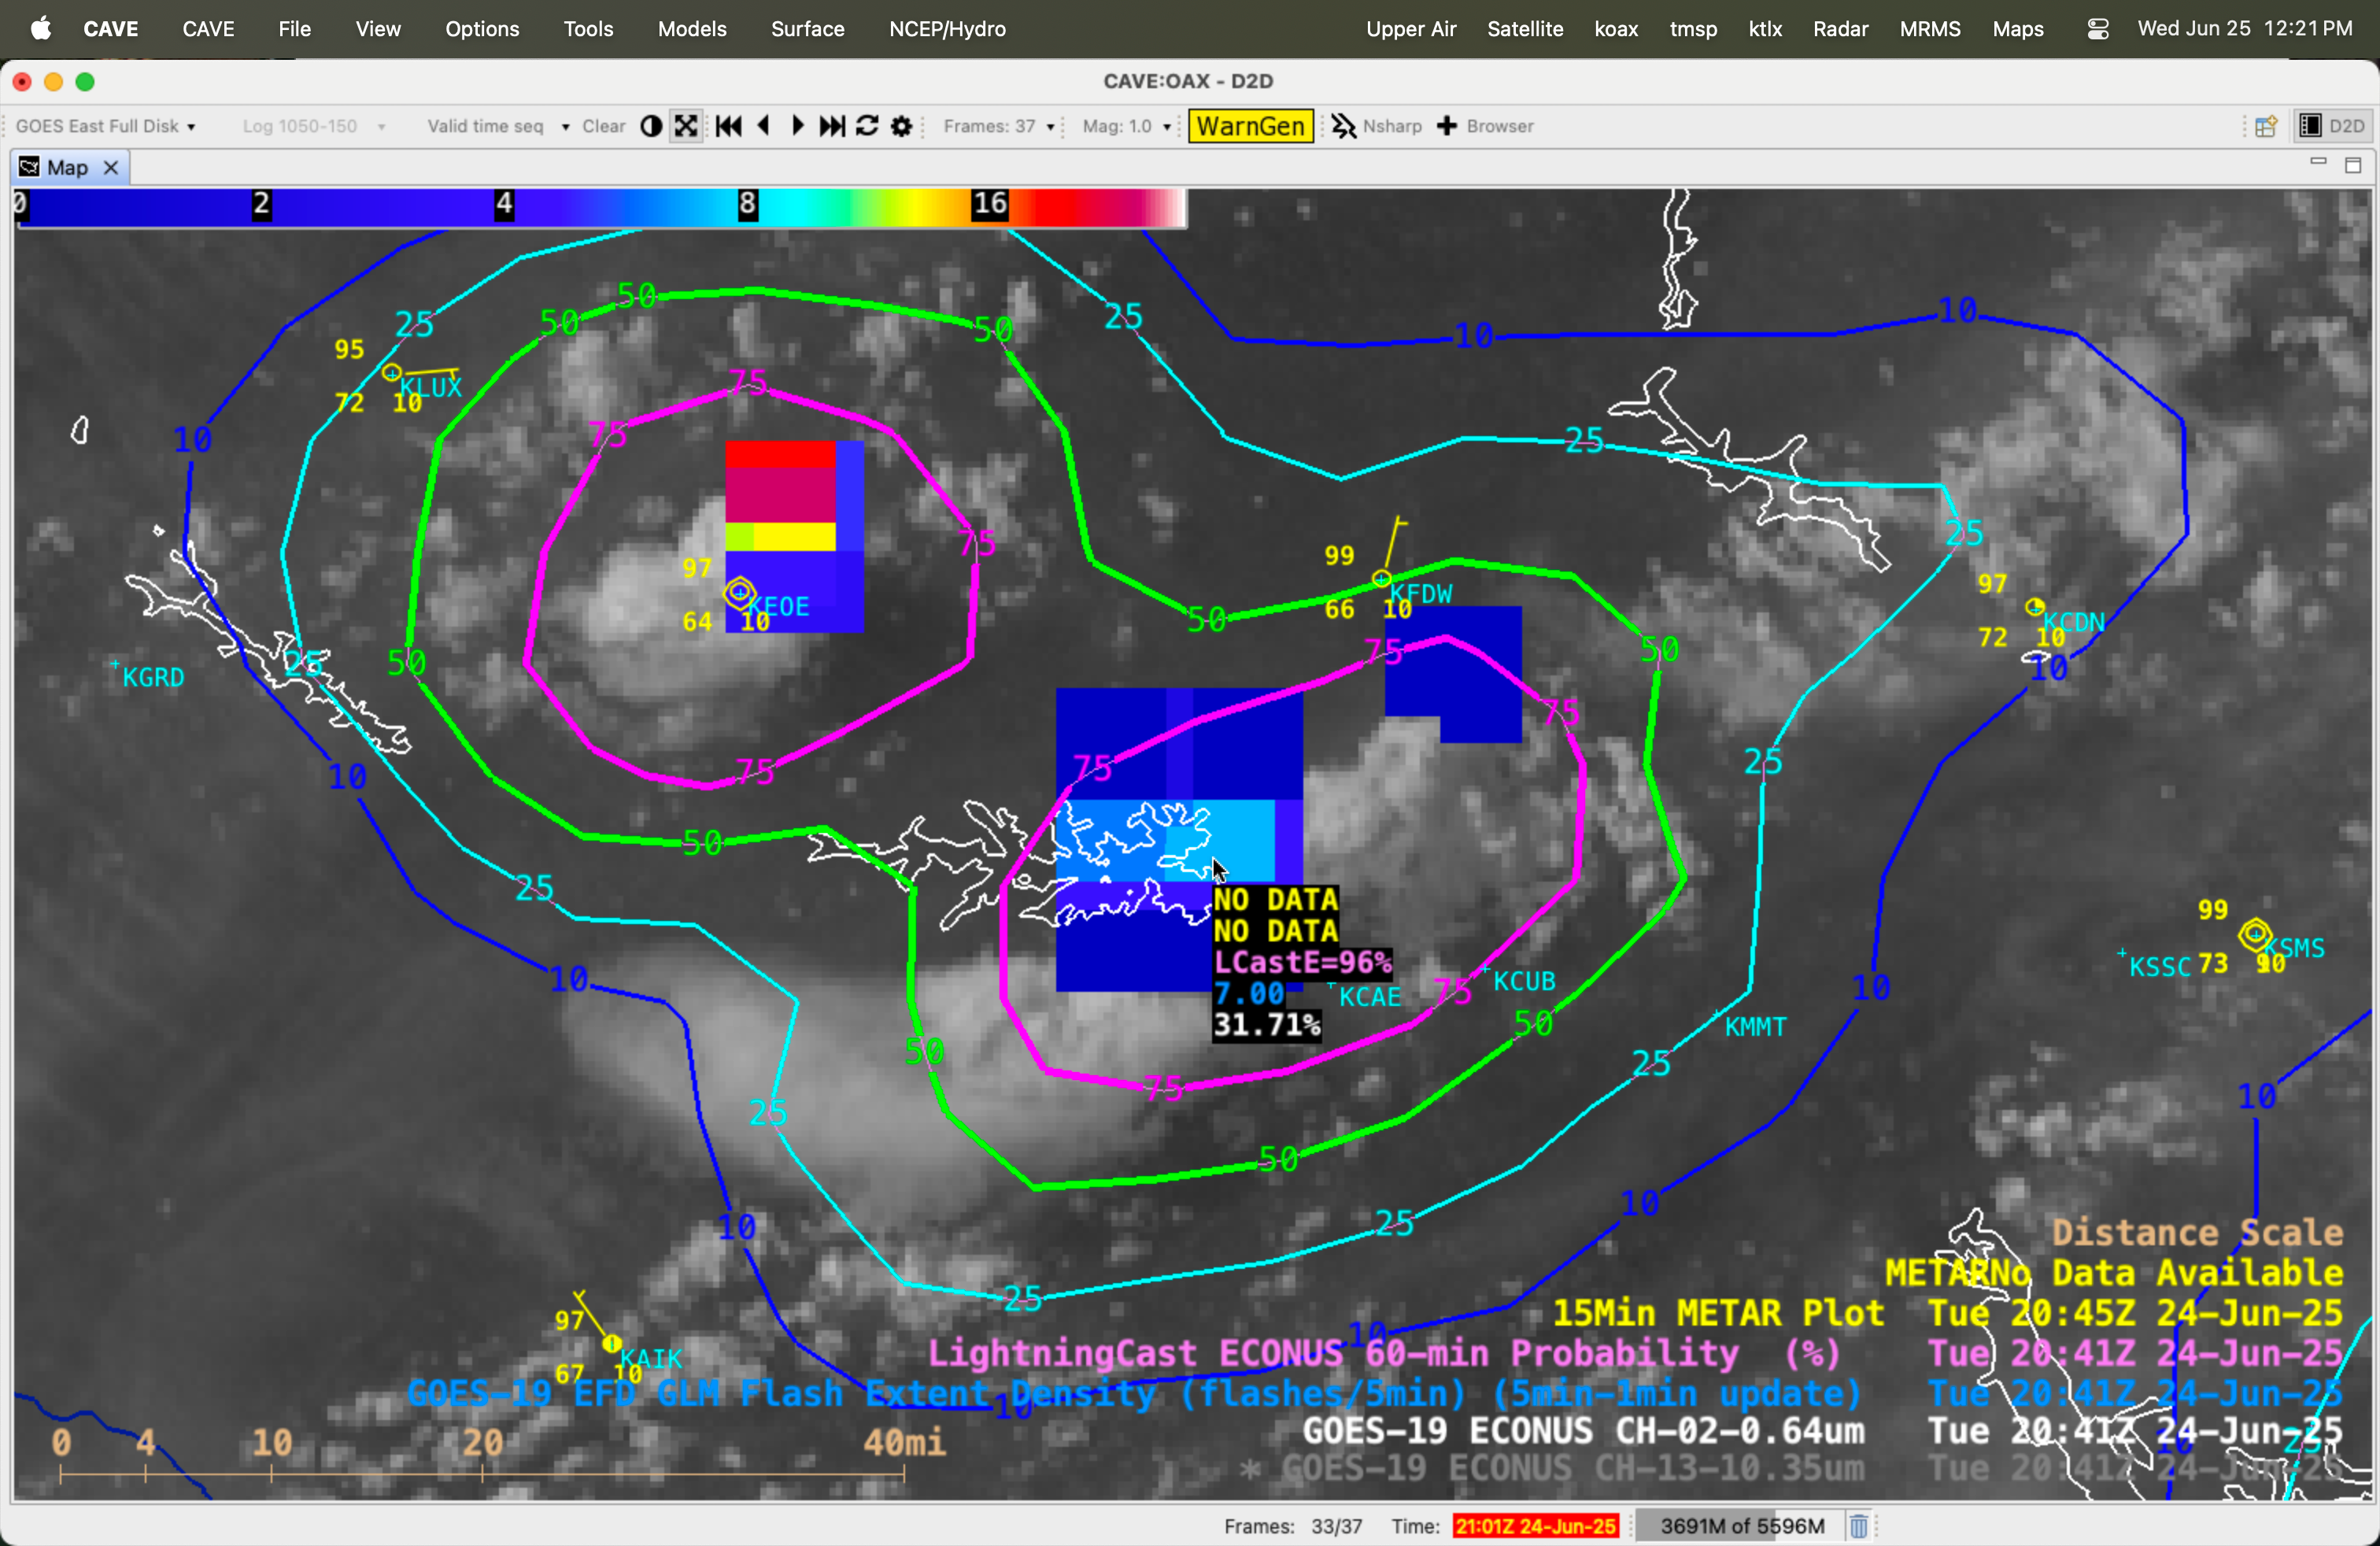Jump to the first frame
Viewport: 2380px width, 1546px height.
(728, 126)
